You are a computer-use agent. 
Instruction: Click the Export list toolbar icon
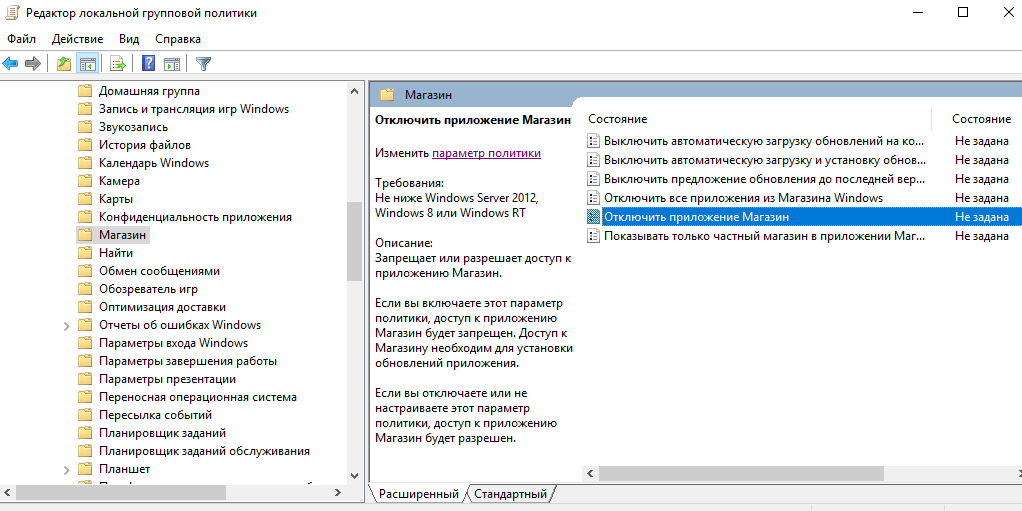tap(118, 64)
